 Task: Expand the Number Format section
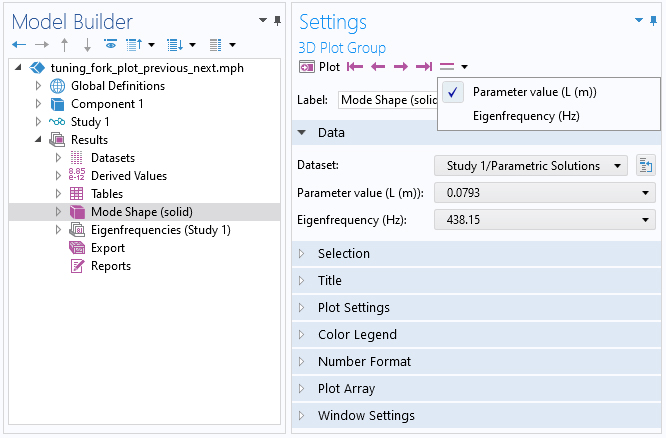[x=302, y=362]
